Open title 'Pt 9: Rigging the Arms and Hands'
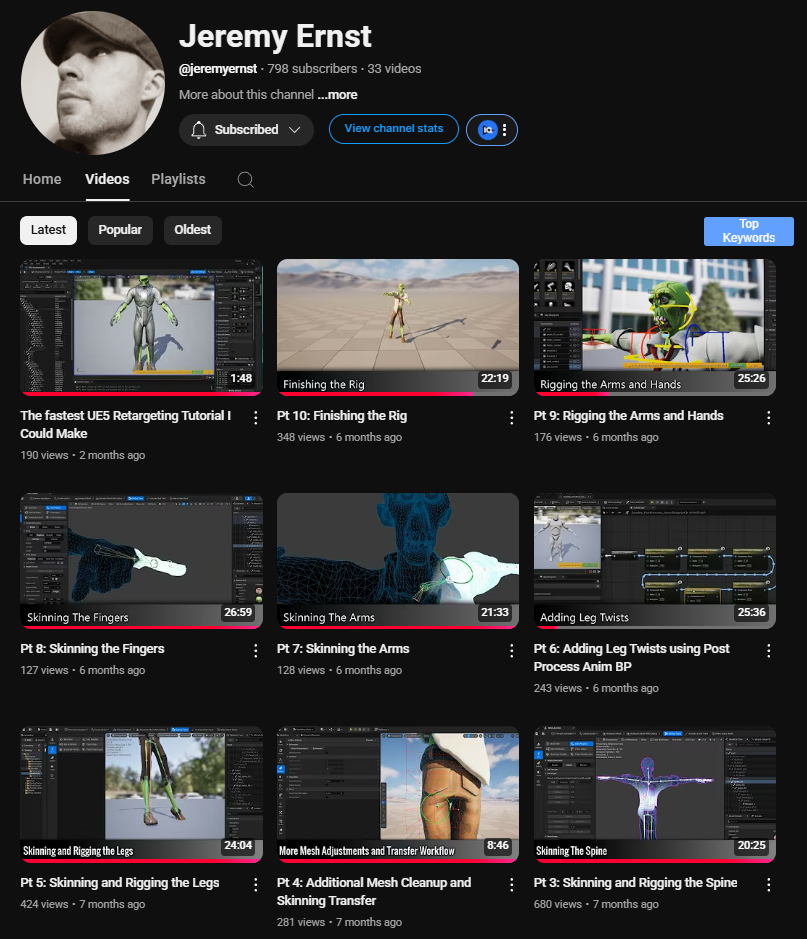This screenshot has height=939, width=807. pos(629,416)
